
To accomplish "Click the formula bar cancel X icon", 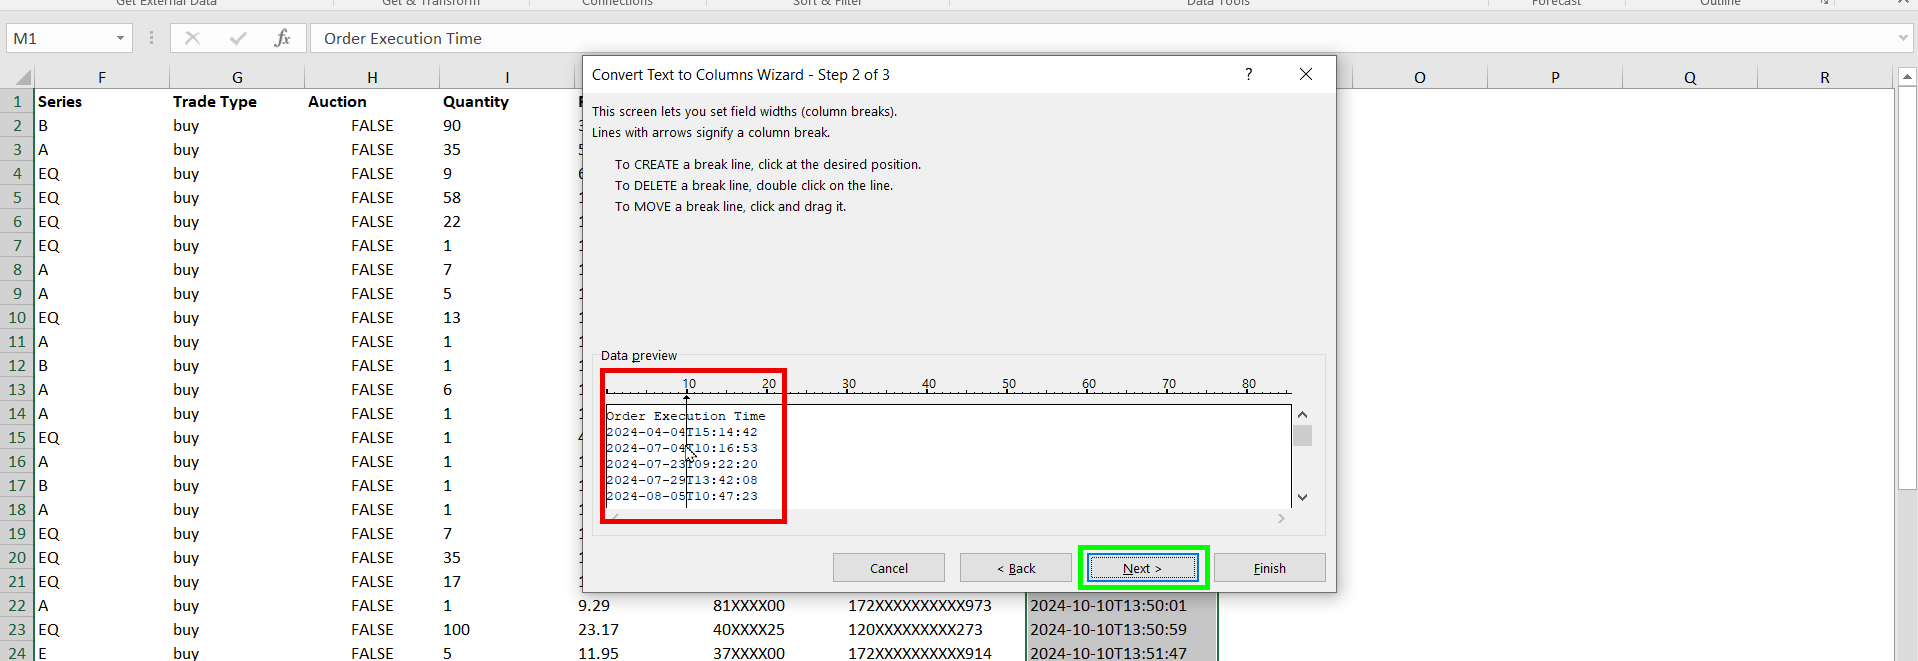I will coord(192,38).
